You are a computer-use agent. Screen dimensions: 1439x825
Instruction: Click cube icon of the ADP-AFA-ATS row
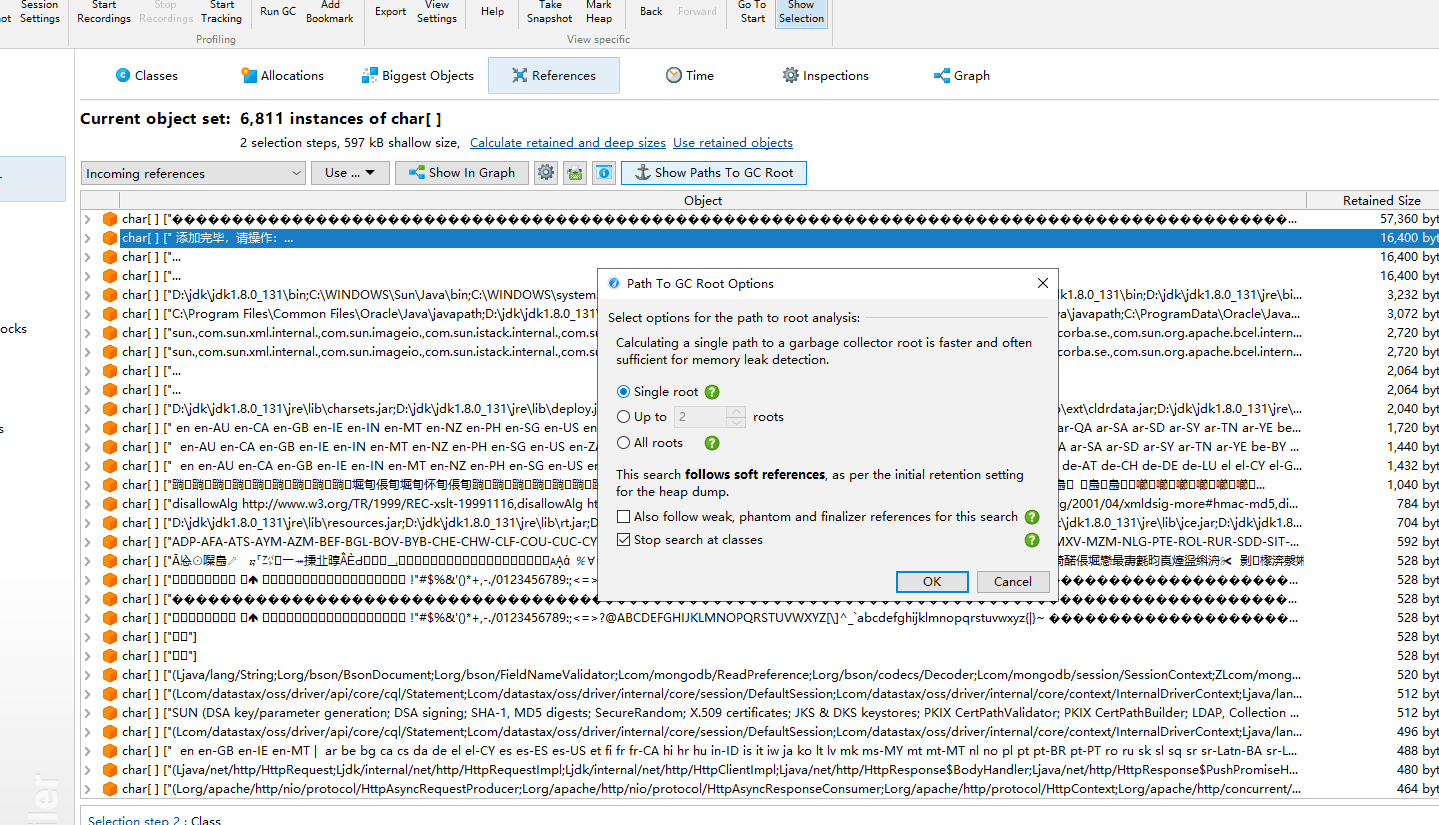pos(110,542)
